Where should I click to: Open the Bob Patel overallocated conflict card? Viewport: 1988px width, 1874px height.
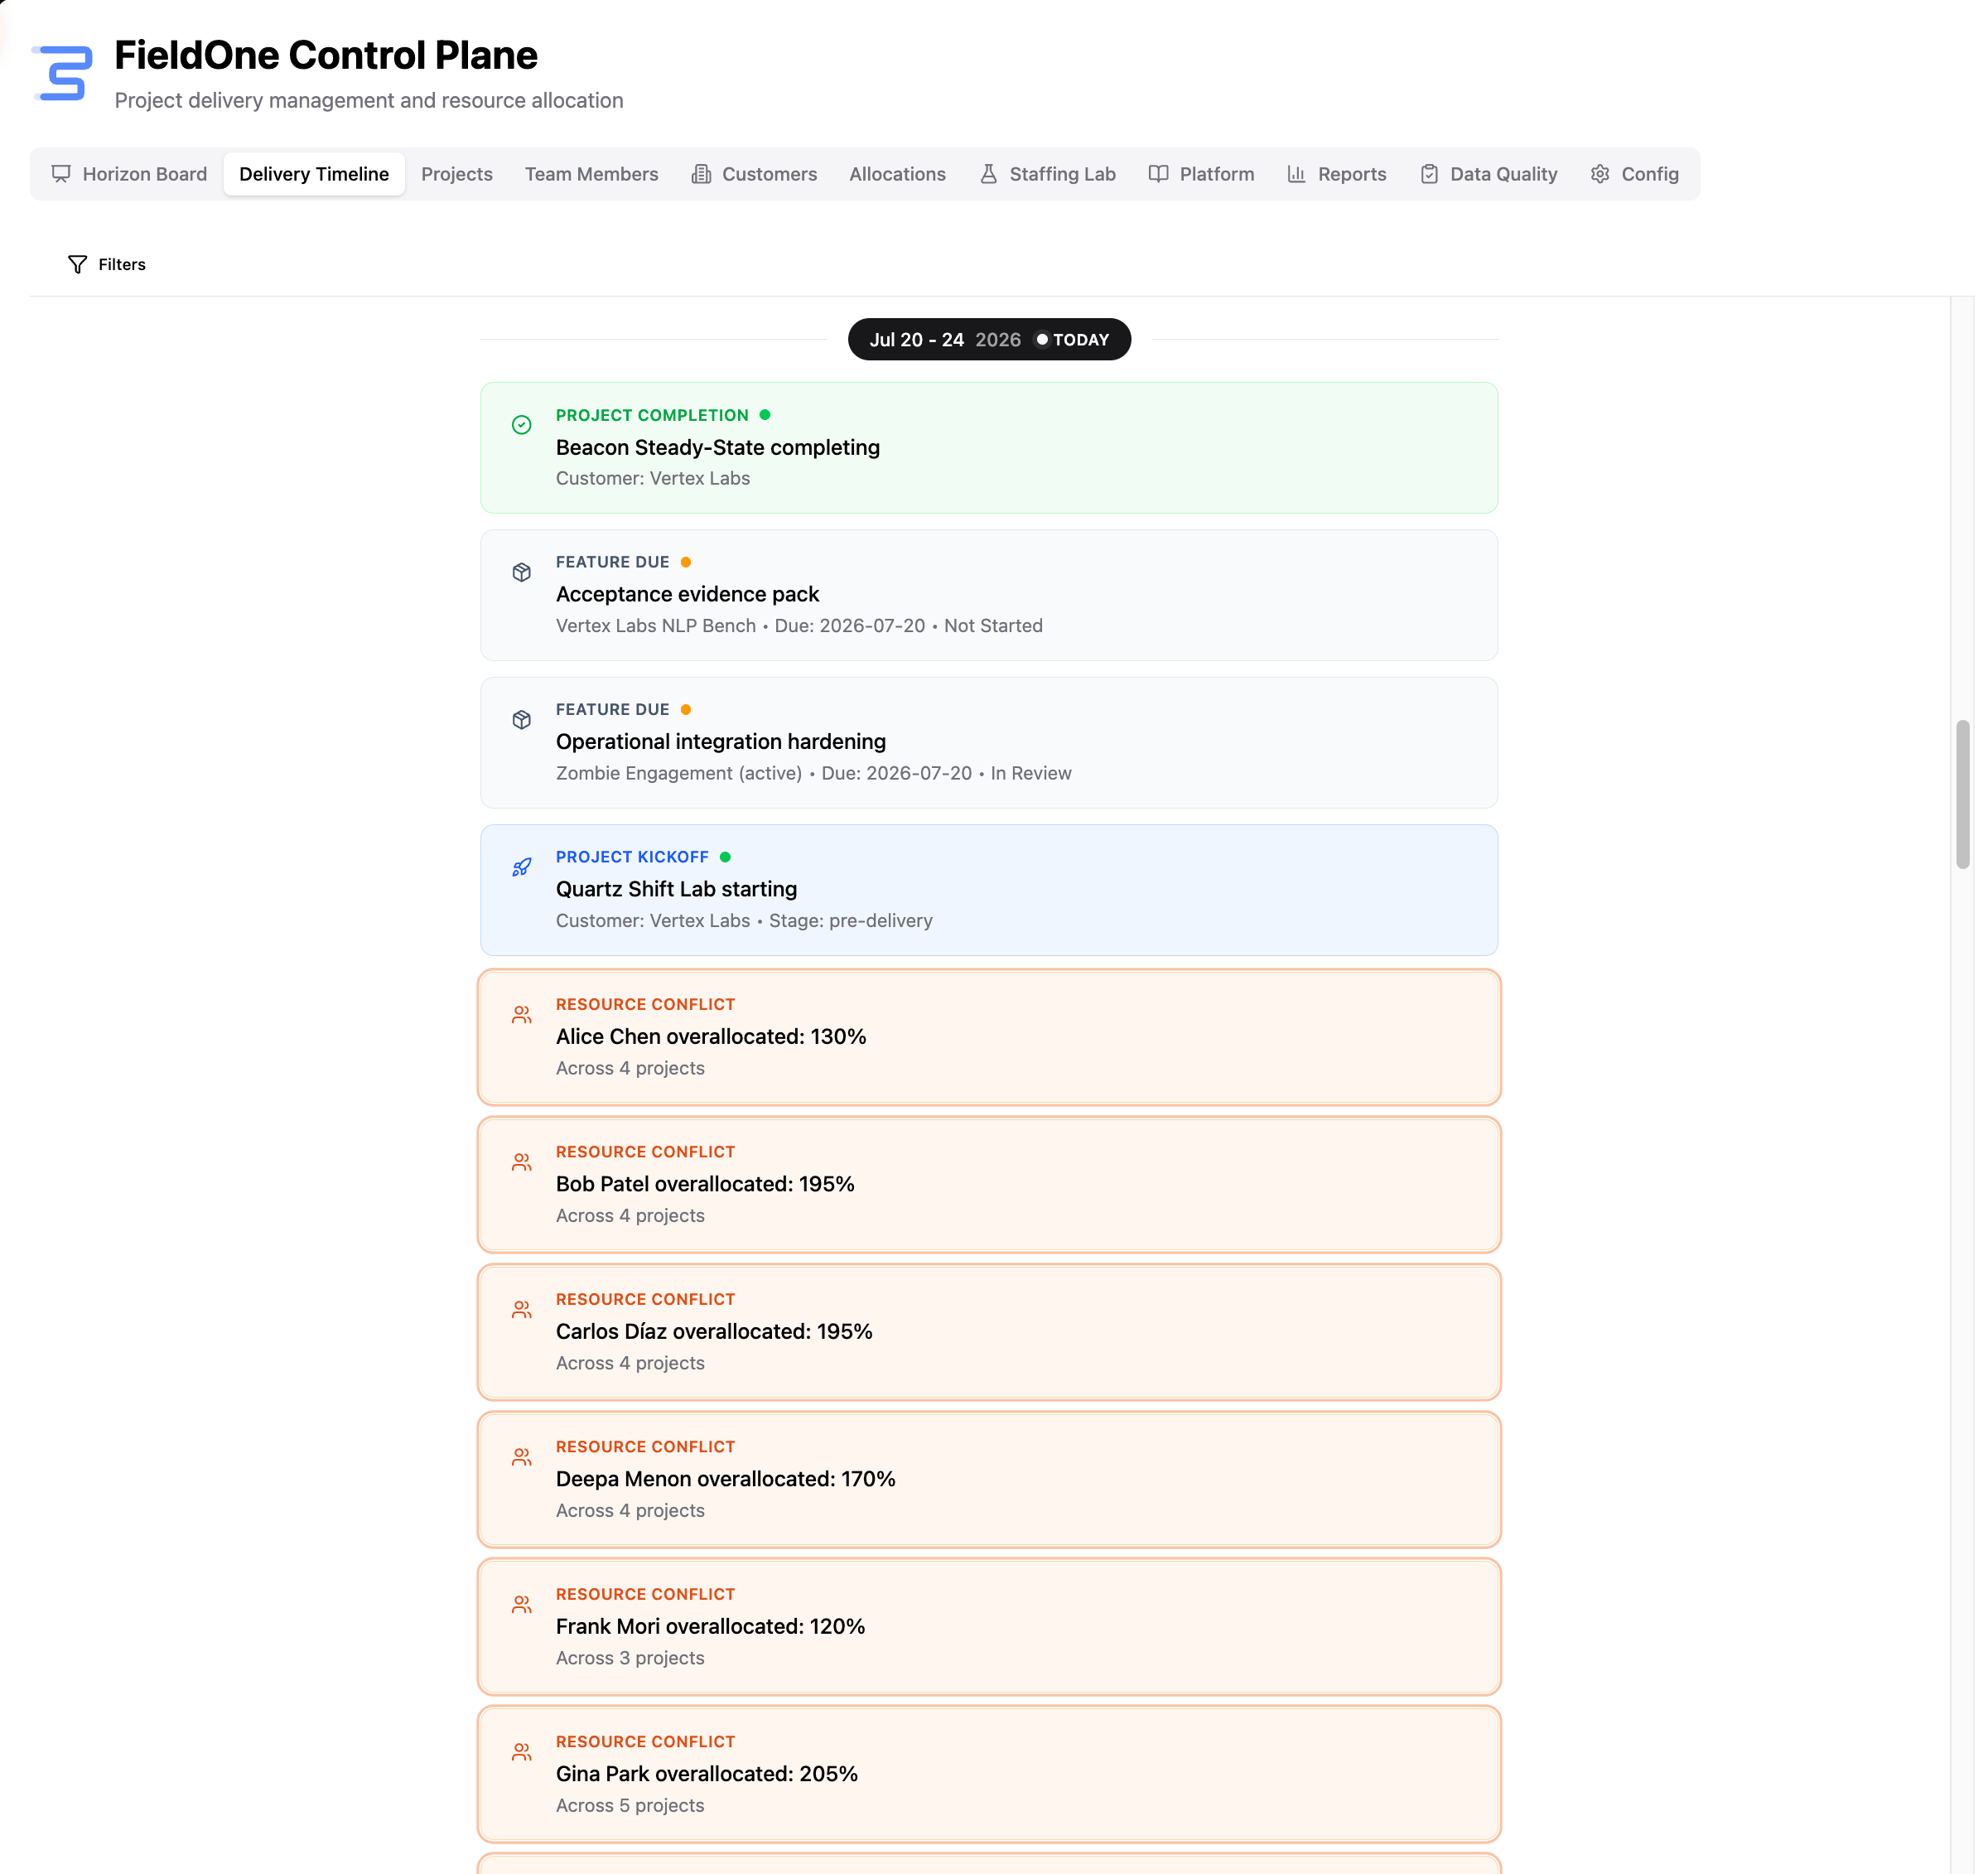[x=989, y=1185]
